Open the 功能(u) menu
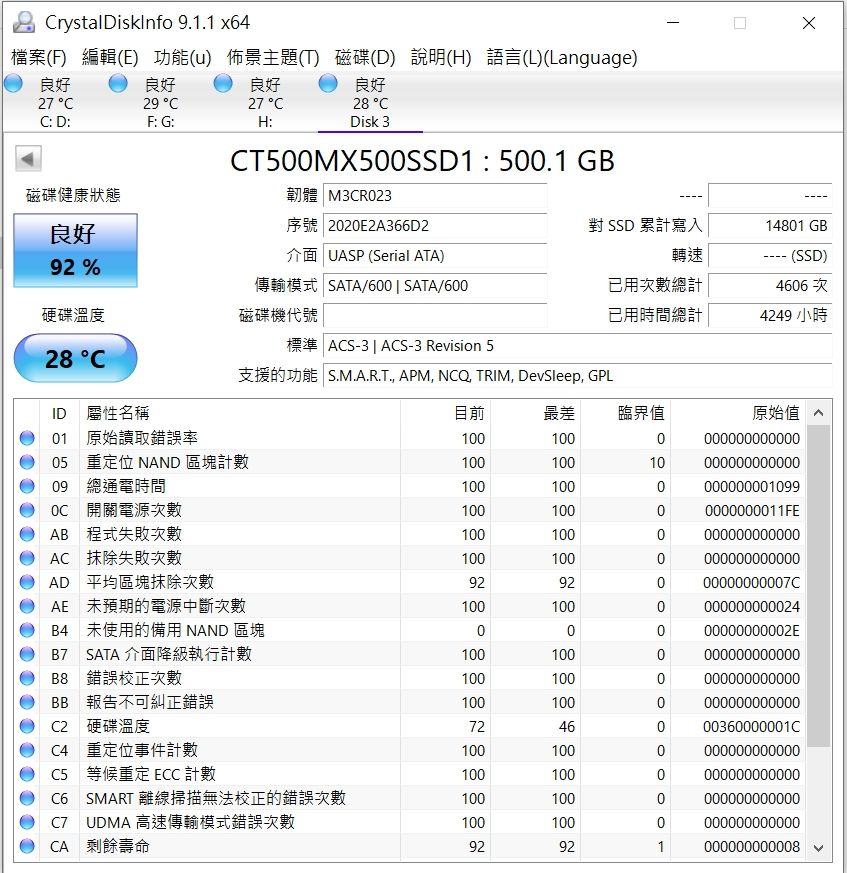The width and height of the screenshot is (847, 873). click(182, 57)
